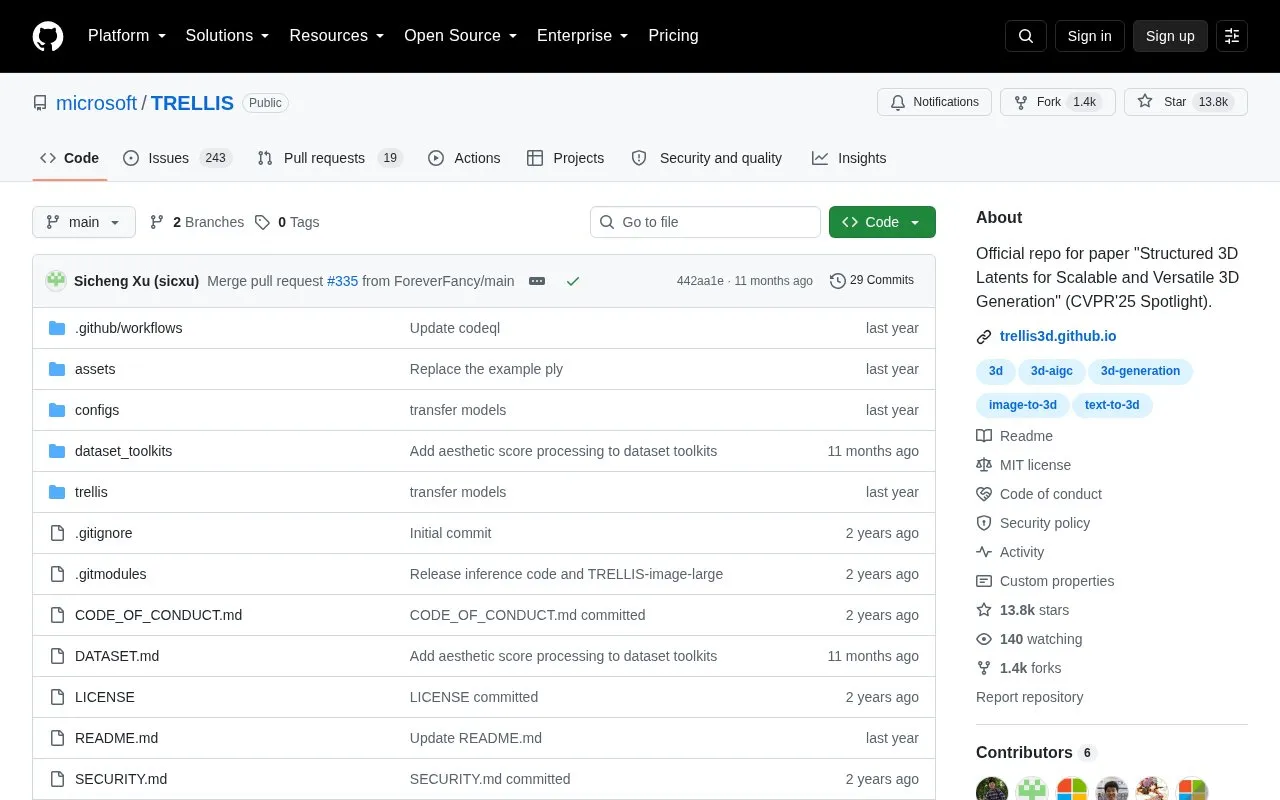Click the assets folder icon

pyautogui.click(x=57, y=369)
